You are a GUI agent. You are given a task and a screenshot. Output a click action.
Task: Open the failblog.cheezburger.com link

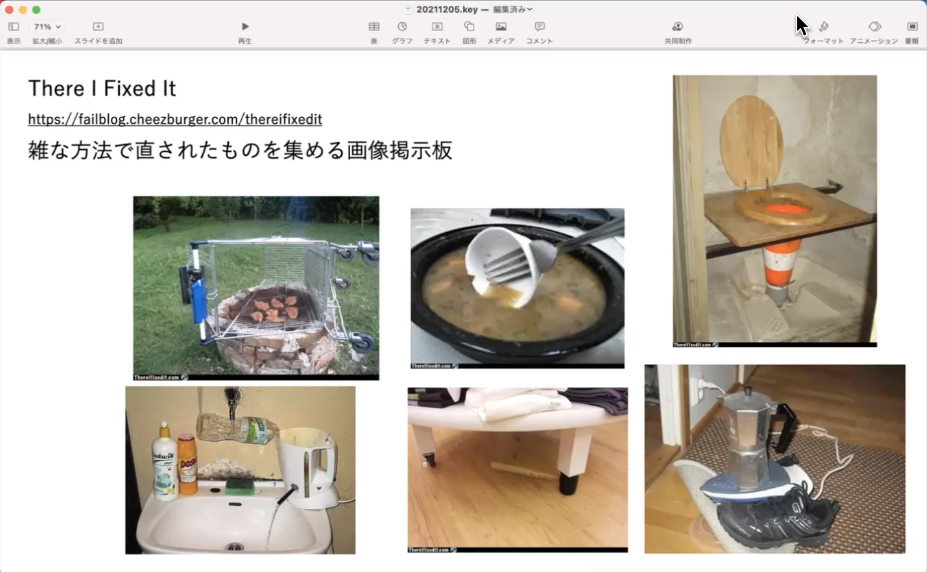pyautogui.click(x=175, y=119)
